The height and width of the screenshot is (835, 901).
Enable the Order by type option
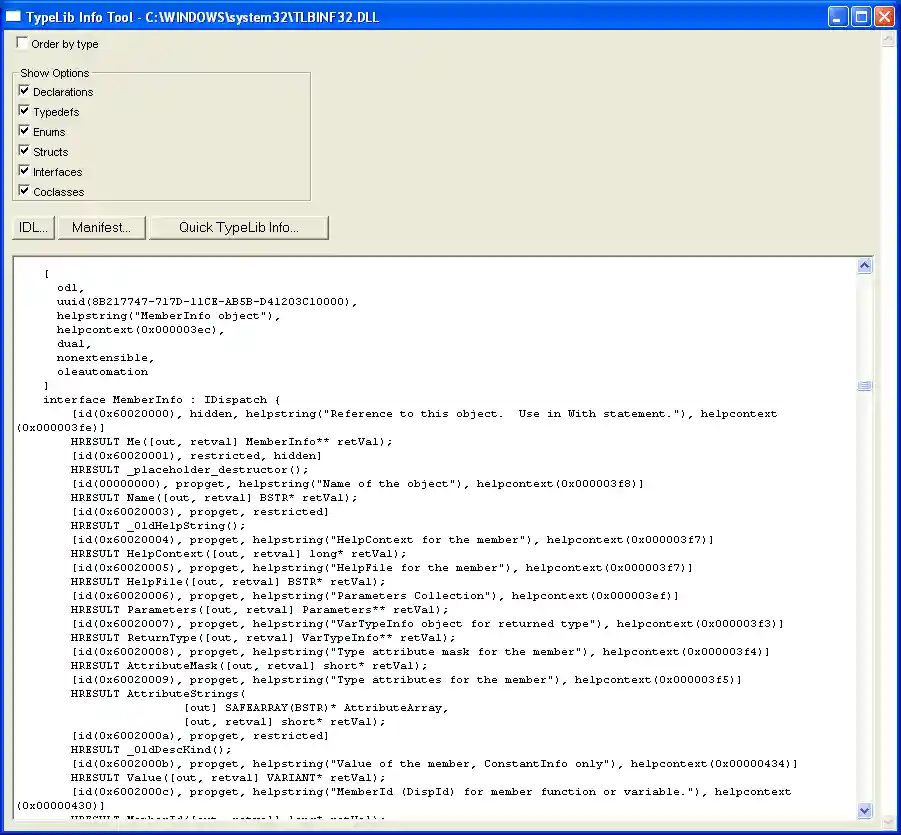tap(21, 43)
